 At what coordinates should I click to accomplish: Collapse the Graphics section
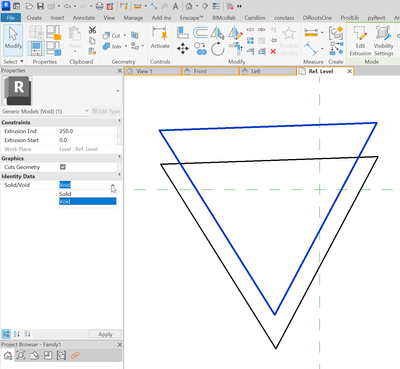120,157
